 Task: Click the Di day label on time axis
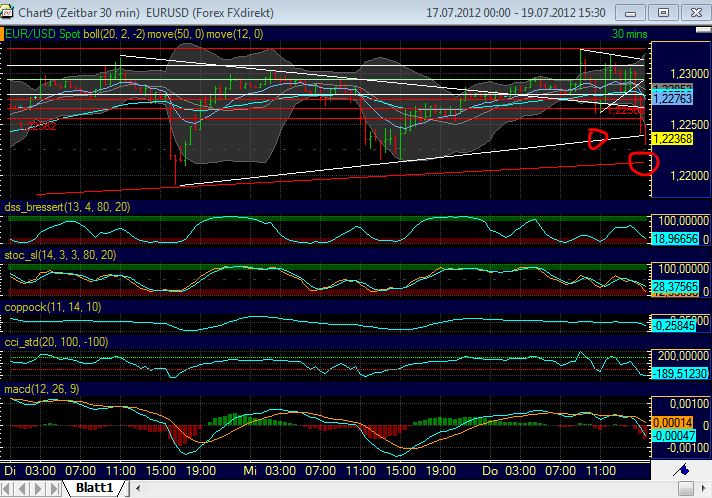(10, 471)
